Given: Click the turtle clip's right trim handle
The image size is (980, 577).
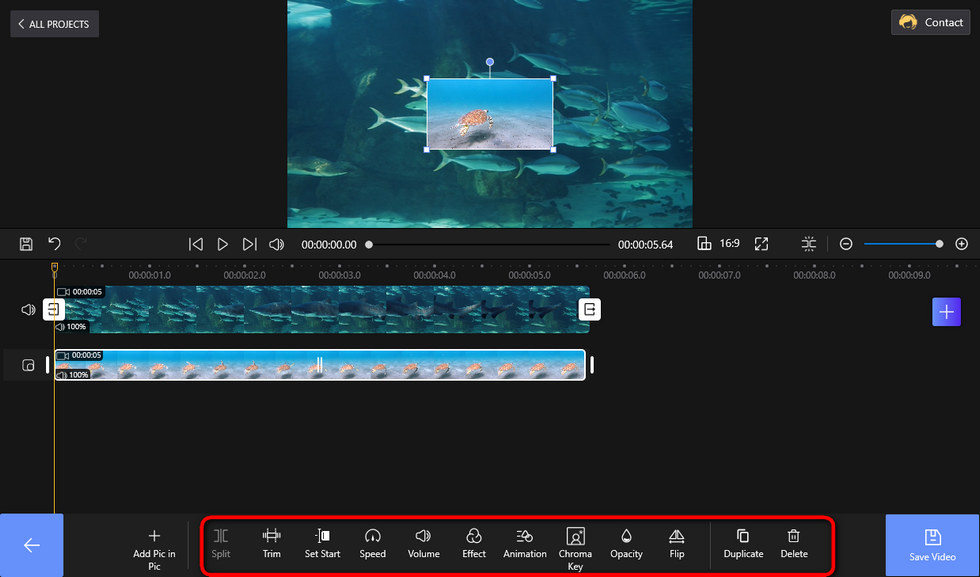Looking at the screenshot, I should pyautogui.click(x=592, y=364).
